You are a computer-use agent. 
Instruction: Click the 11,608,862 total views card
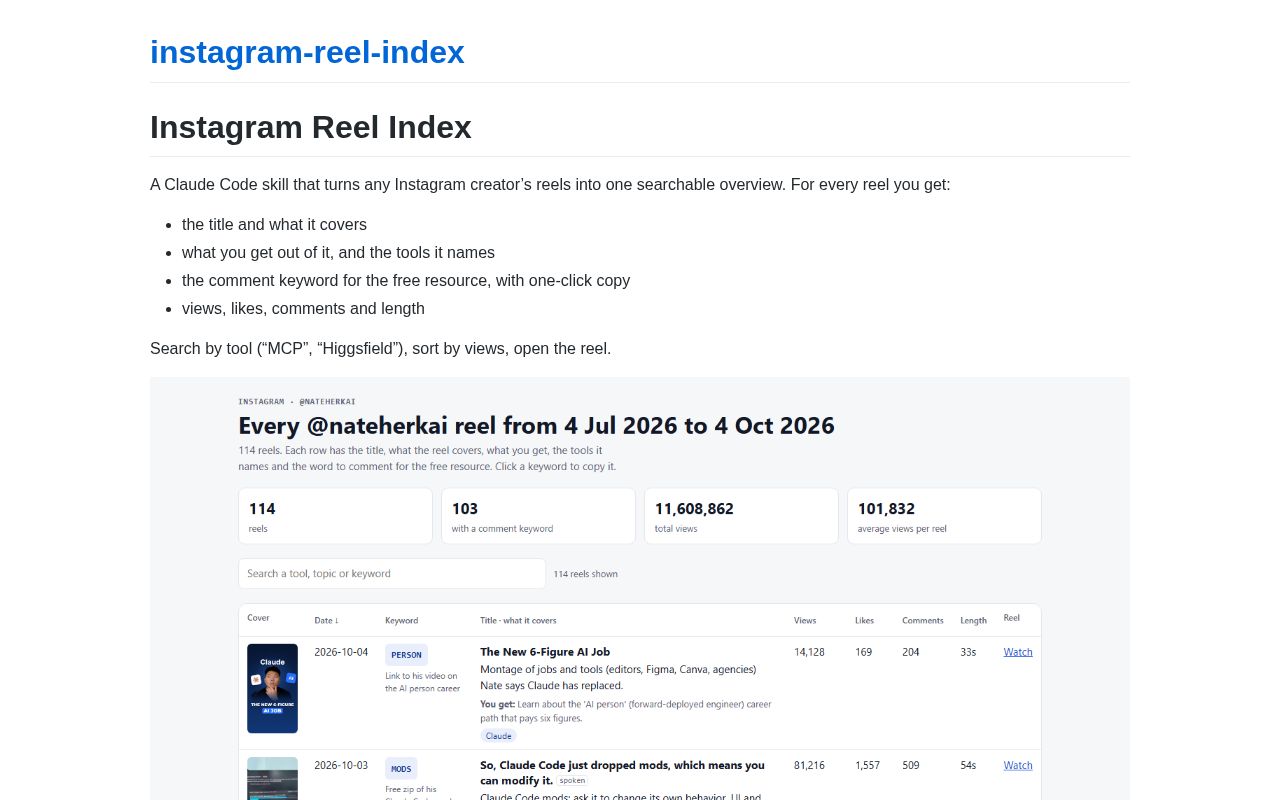741,516
